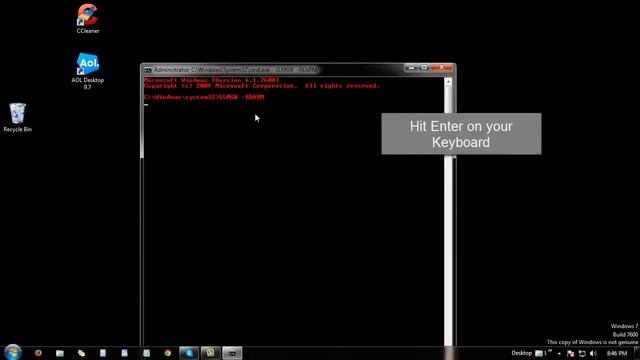
Task: Open the Chrome icon in the taskbar
Action: click(x=167, y=353)
